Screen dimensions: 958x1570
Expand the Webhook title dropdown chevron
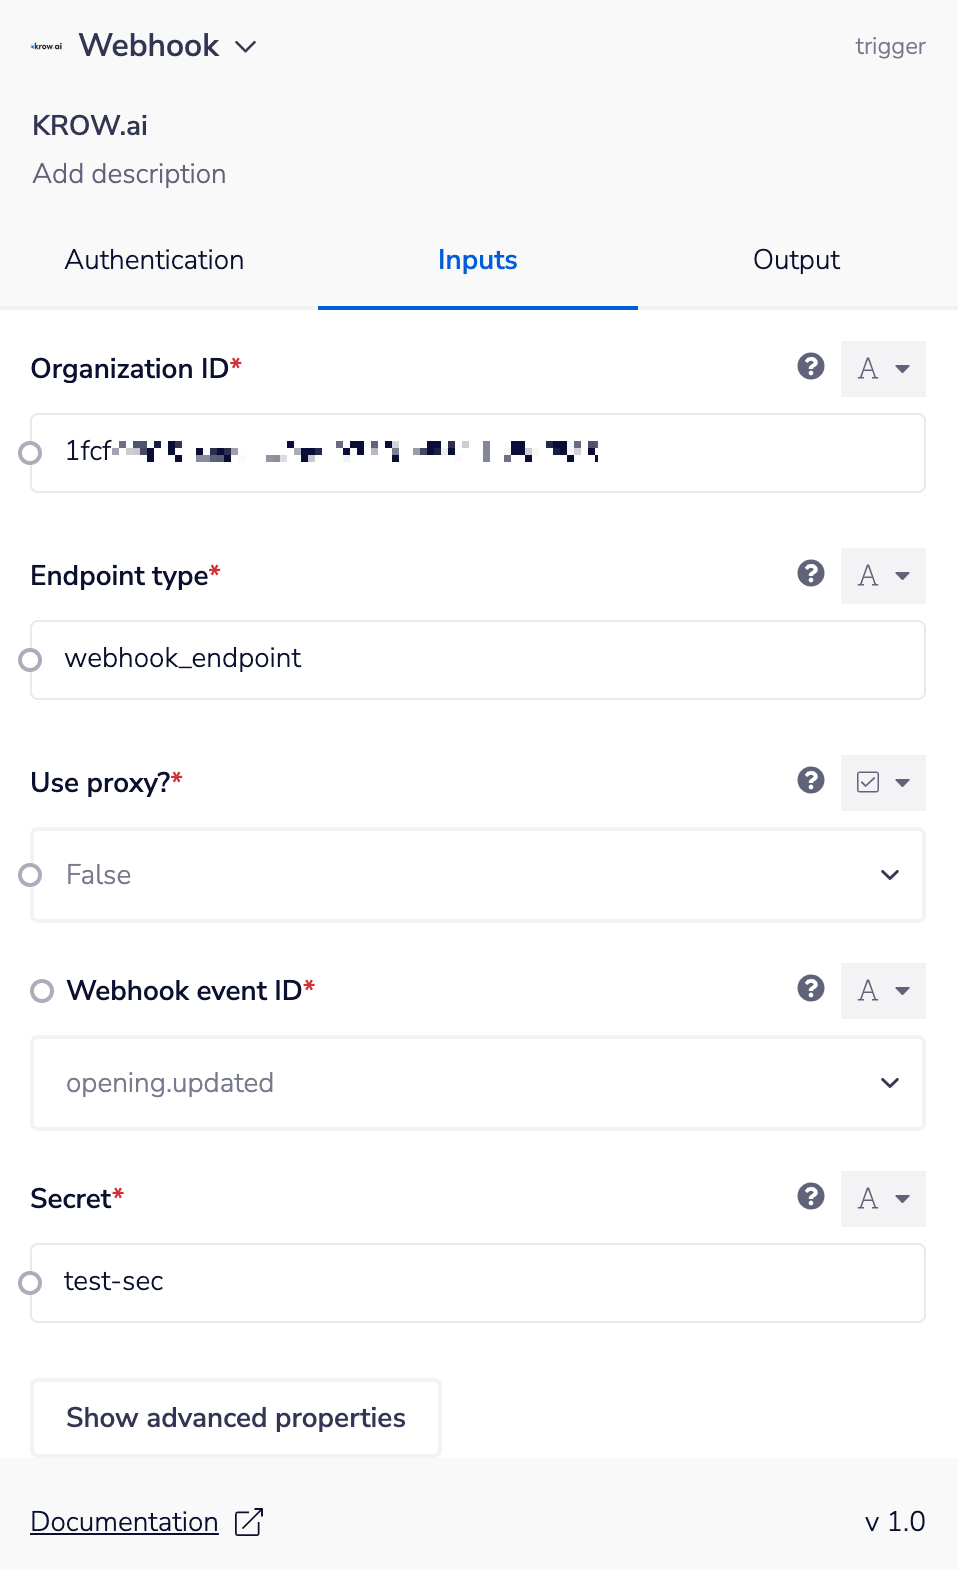(246, 47)
